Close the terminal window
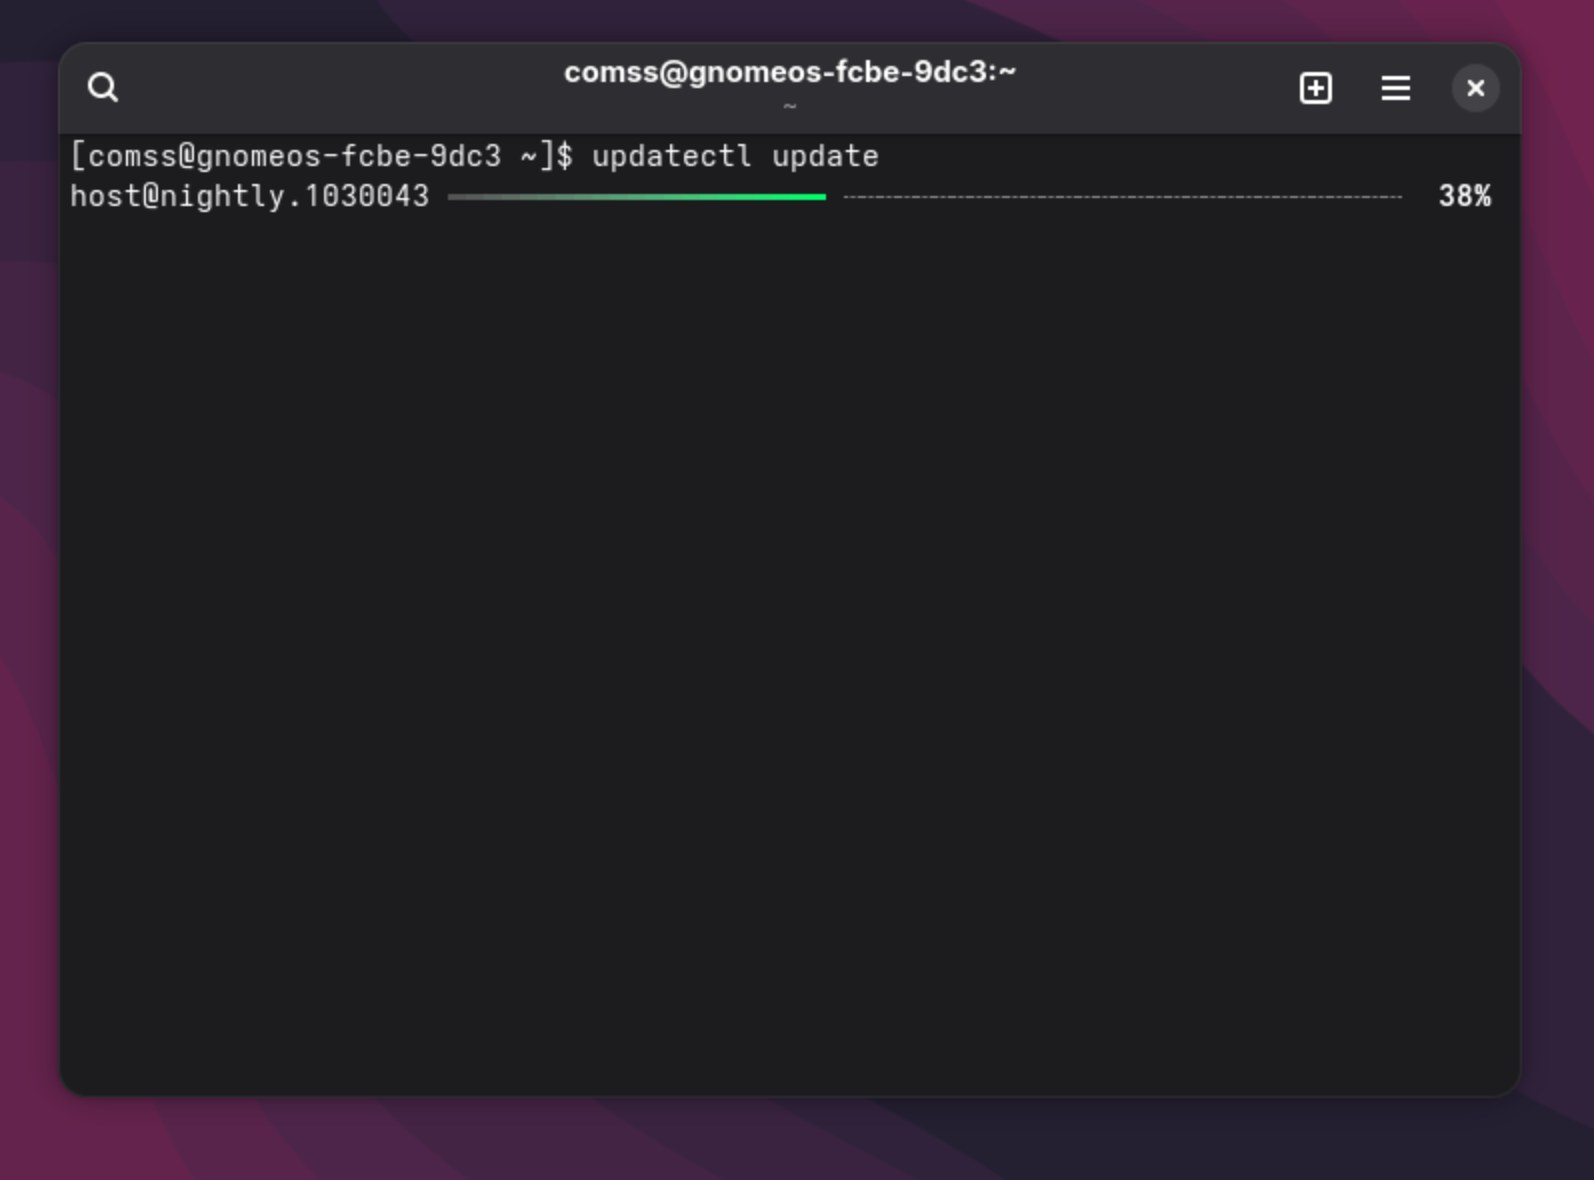The width and height of the screenshot is (1594, 1180). [1475, 88]
